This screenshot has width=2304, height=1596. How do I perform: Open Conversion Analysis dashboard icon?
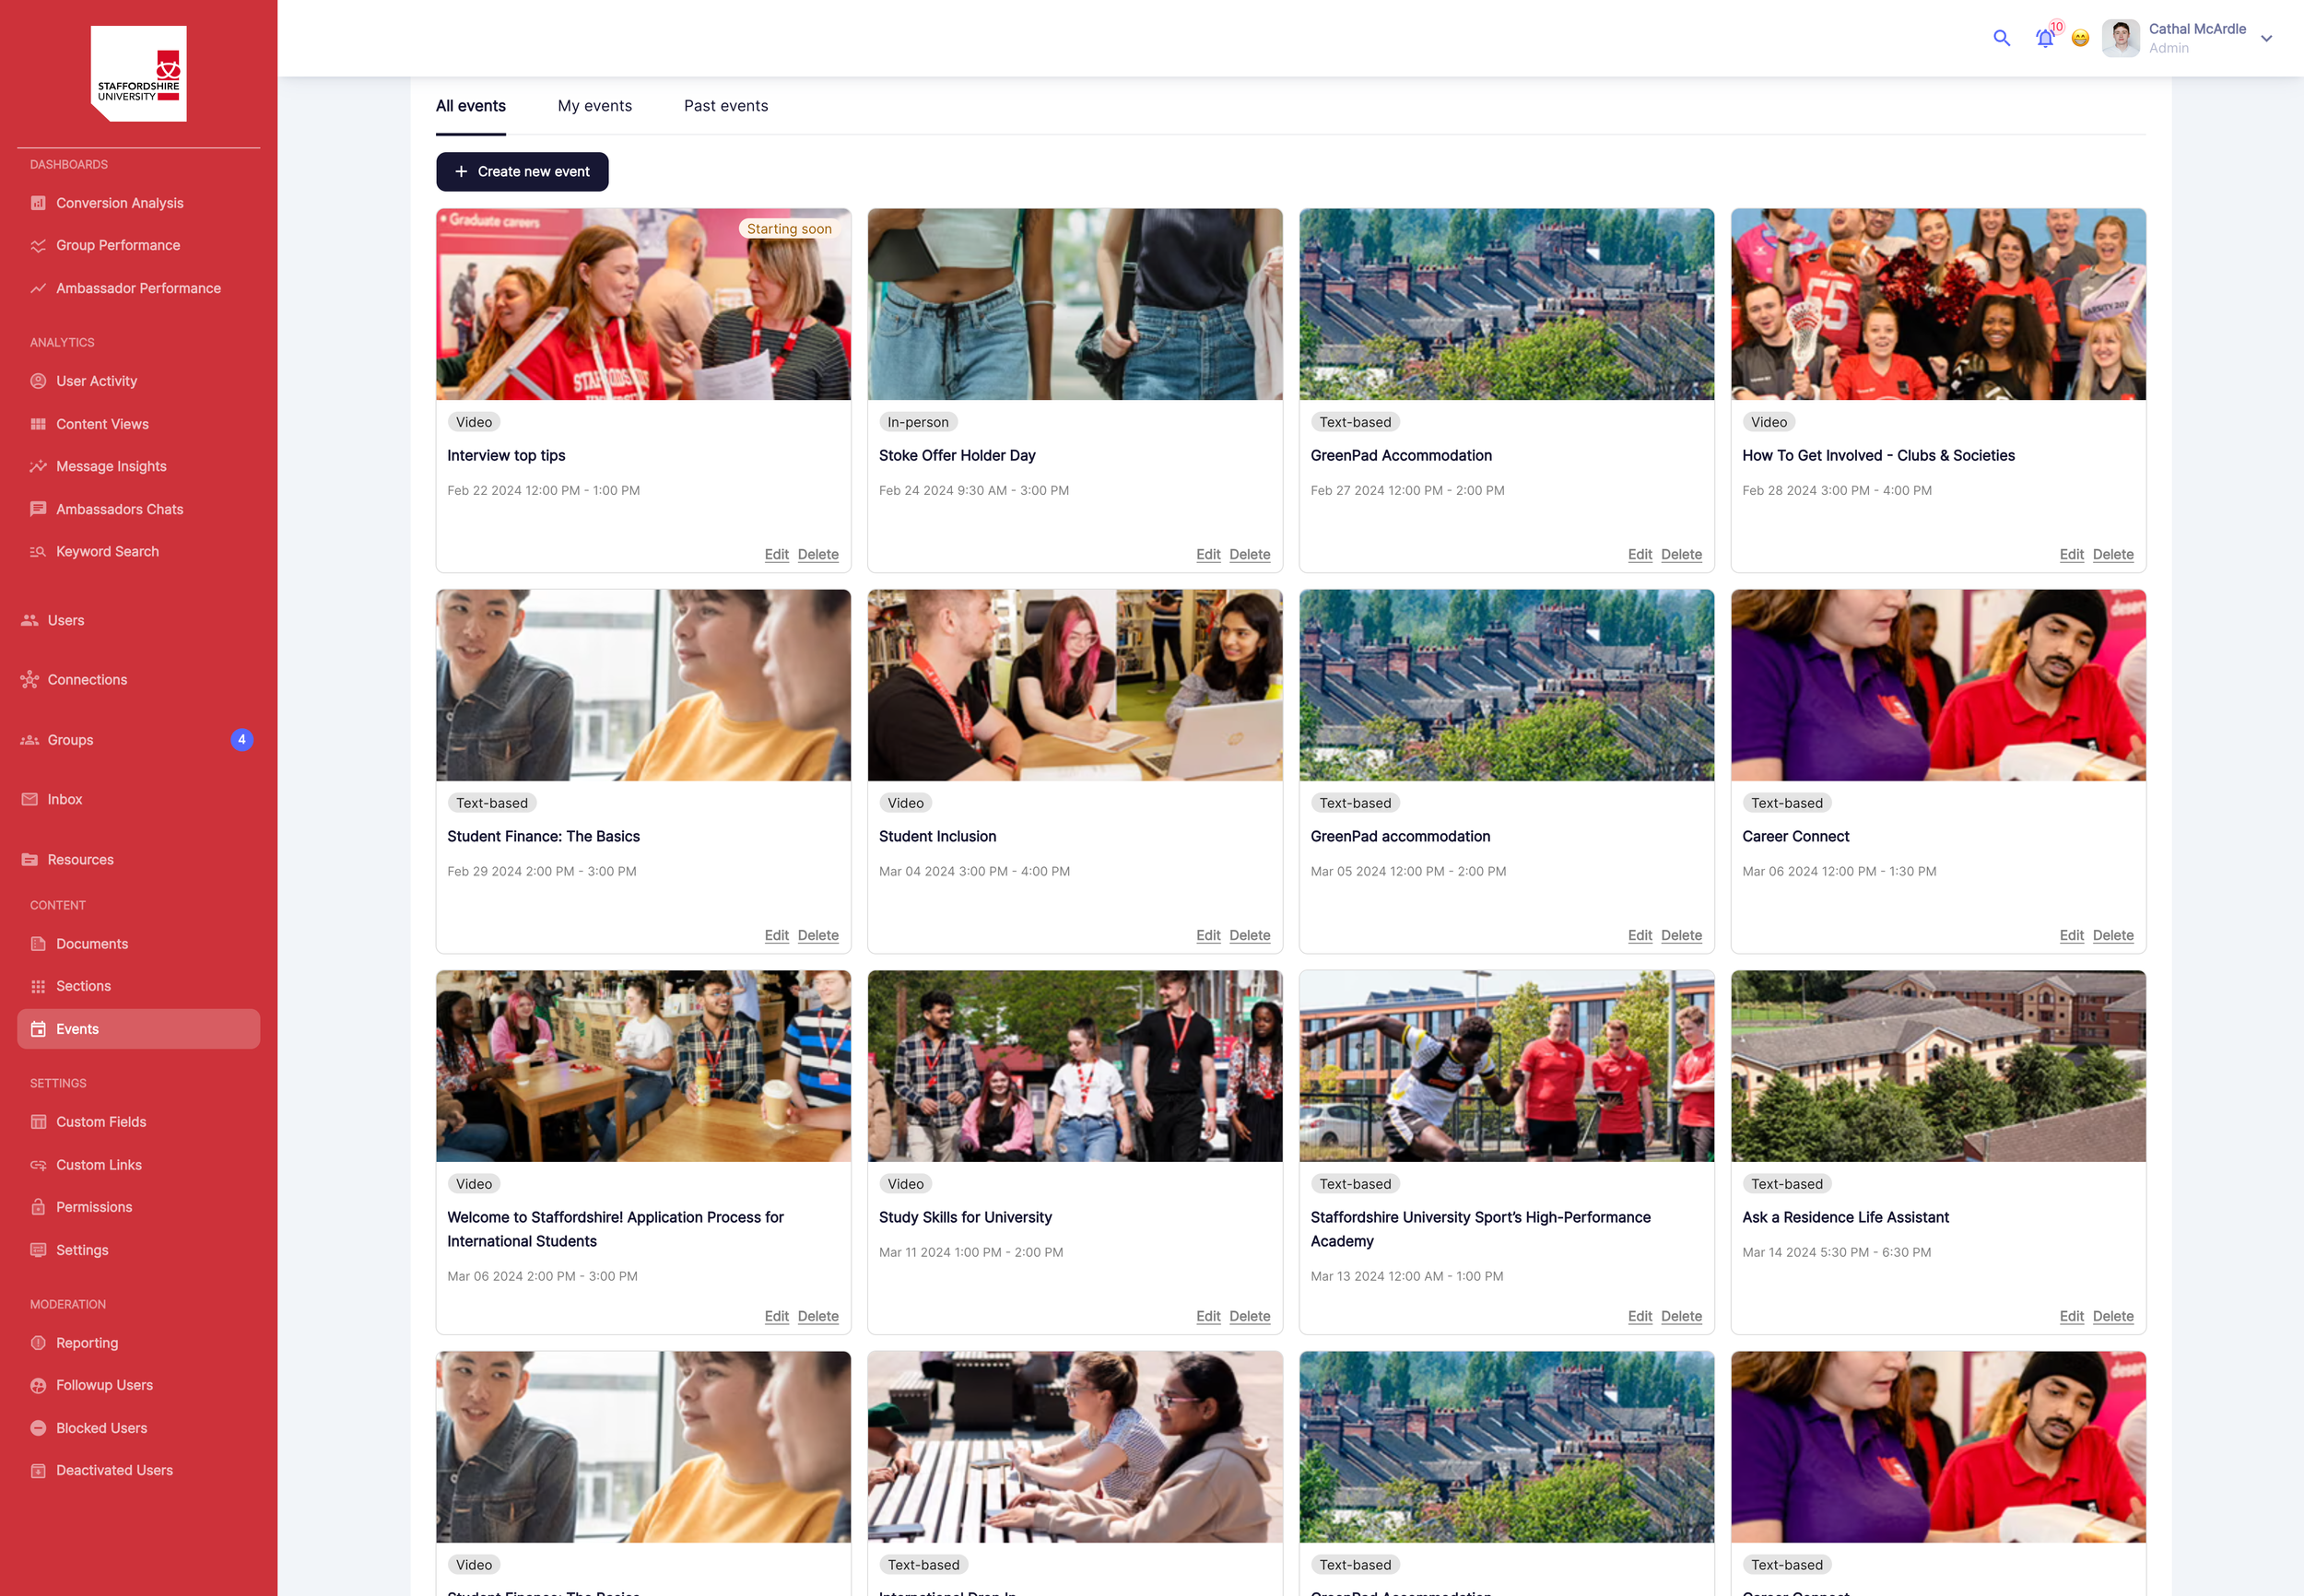point(38,203)
